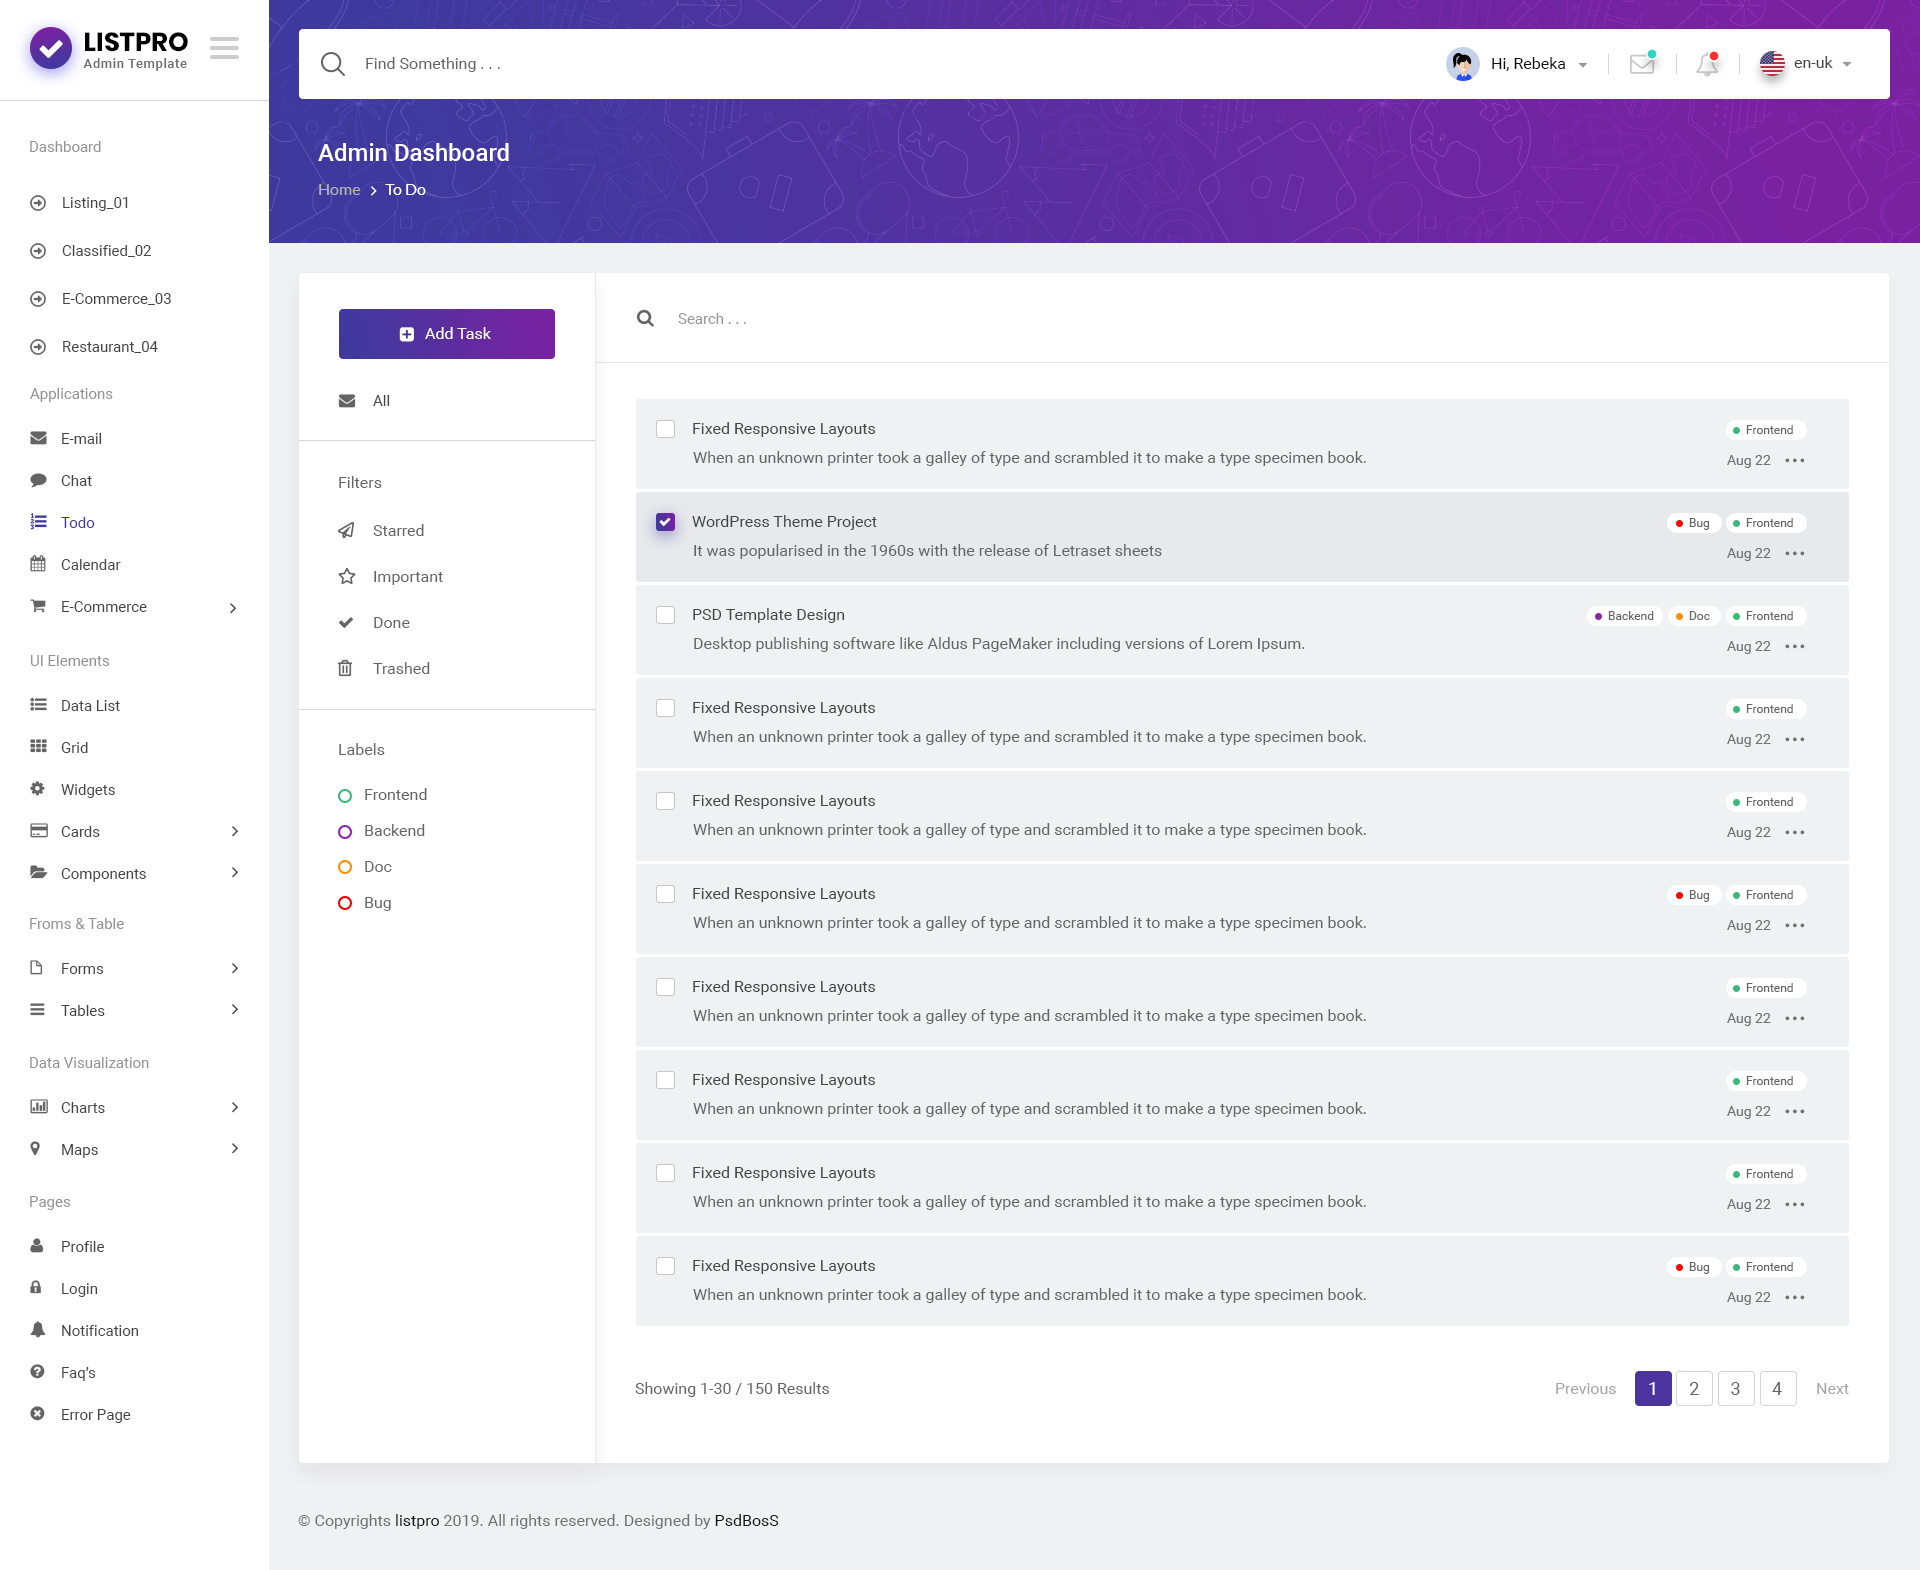Open the Hi, Rebeka user dropdown
1920x1570 pixels.
click(1527, 64)
